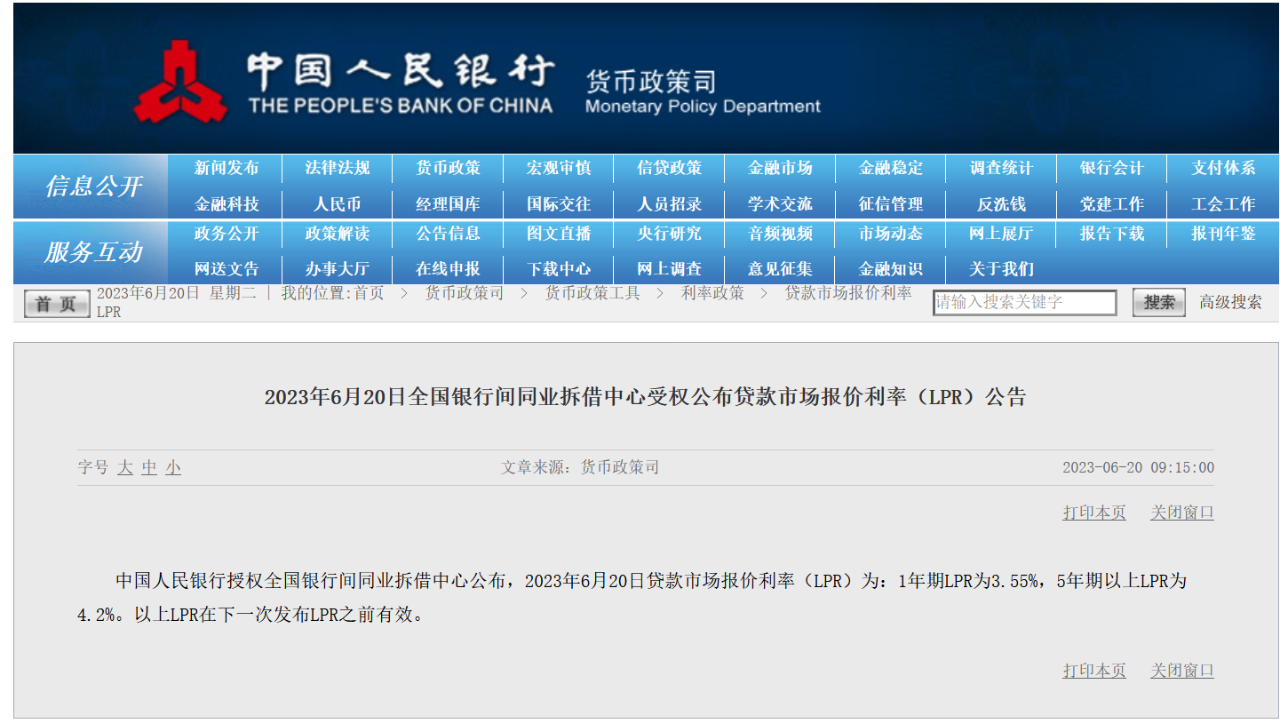Click the article source text 文章来源：货币政策司
Screen dimensions: 1280x721
coord(580,467)
